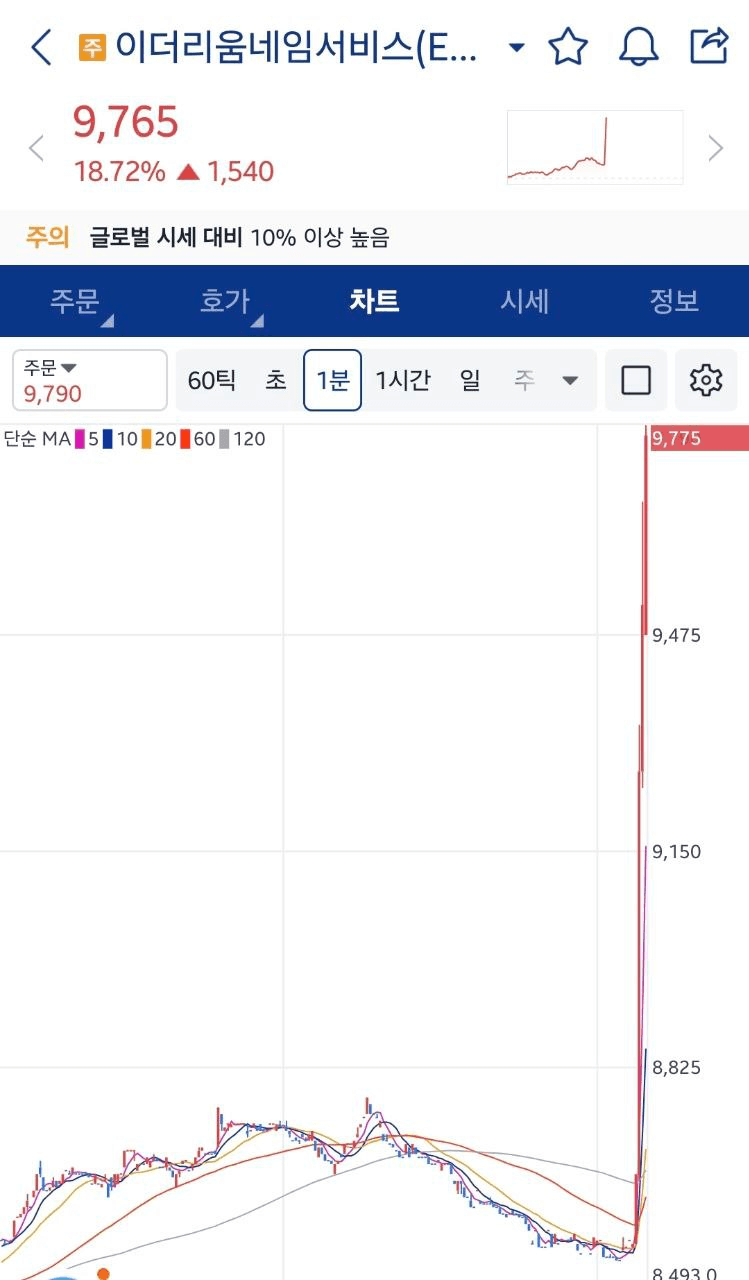Image resolution: width=749 pixels, height=1280 pixels.
Task: Open the 시세 tab
Action: pos(525,301)
